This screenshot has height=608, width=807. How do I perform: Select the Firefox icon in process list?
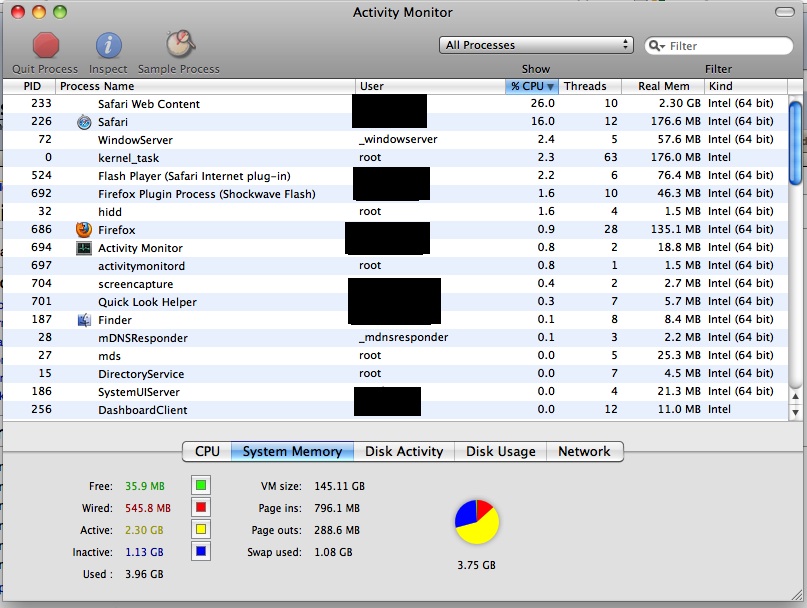[x=84, y=230]
